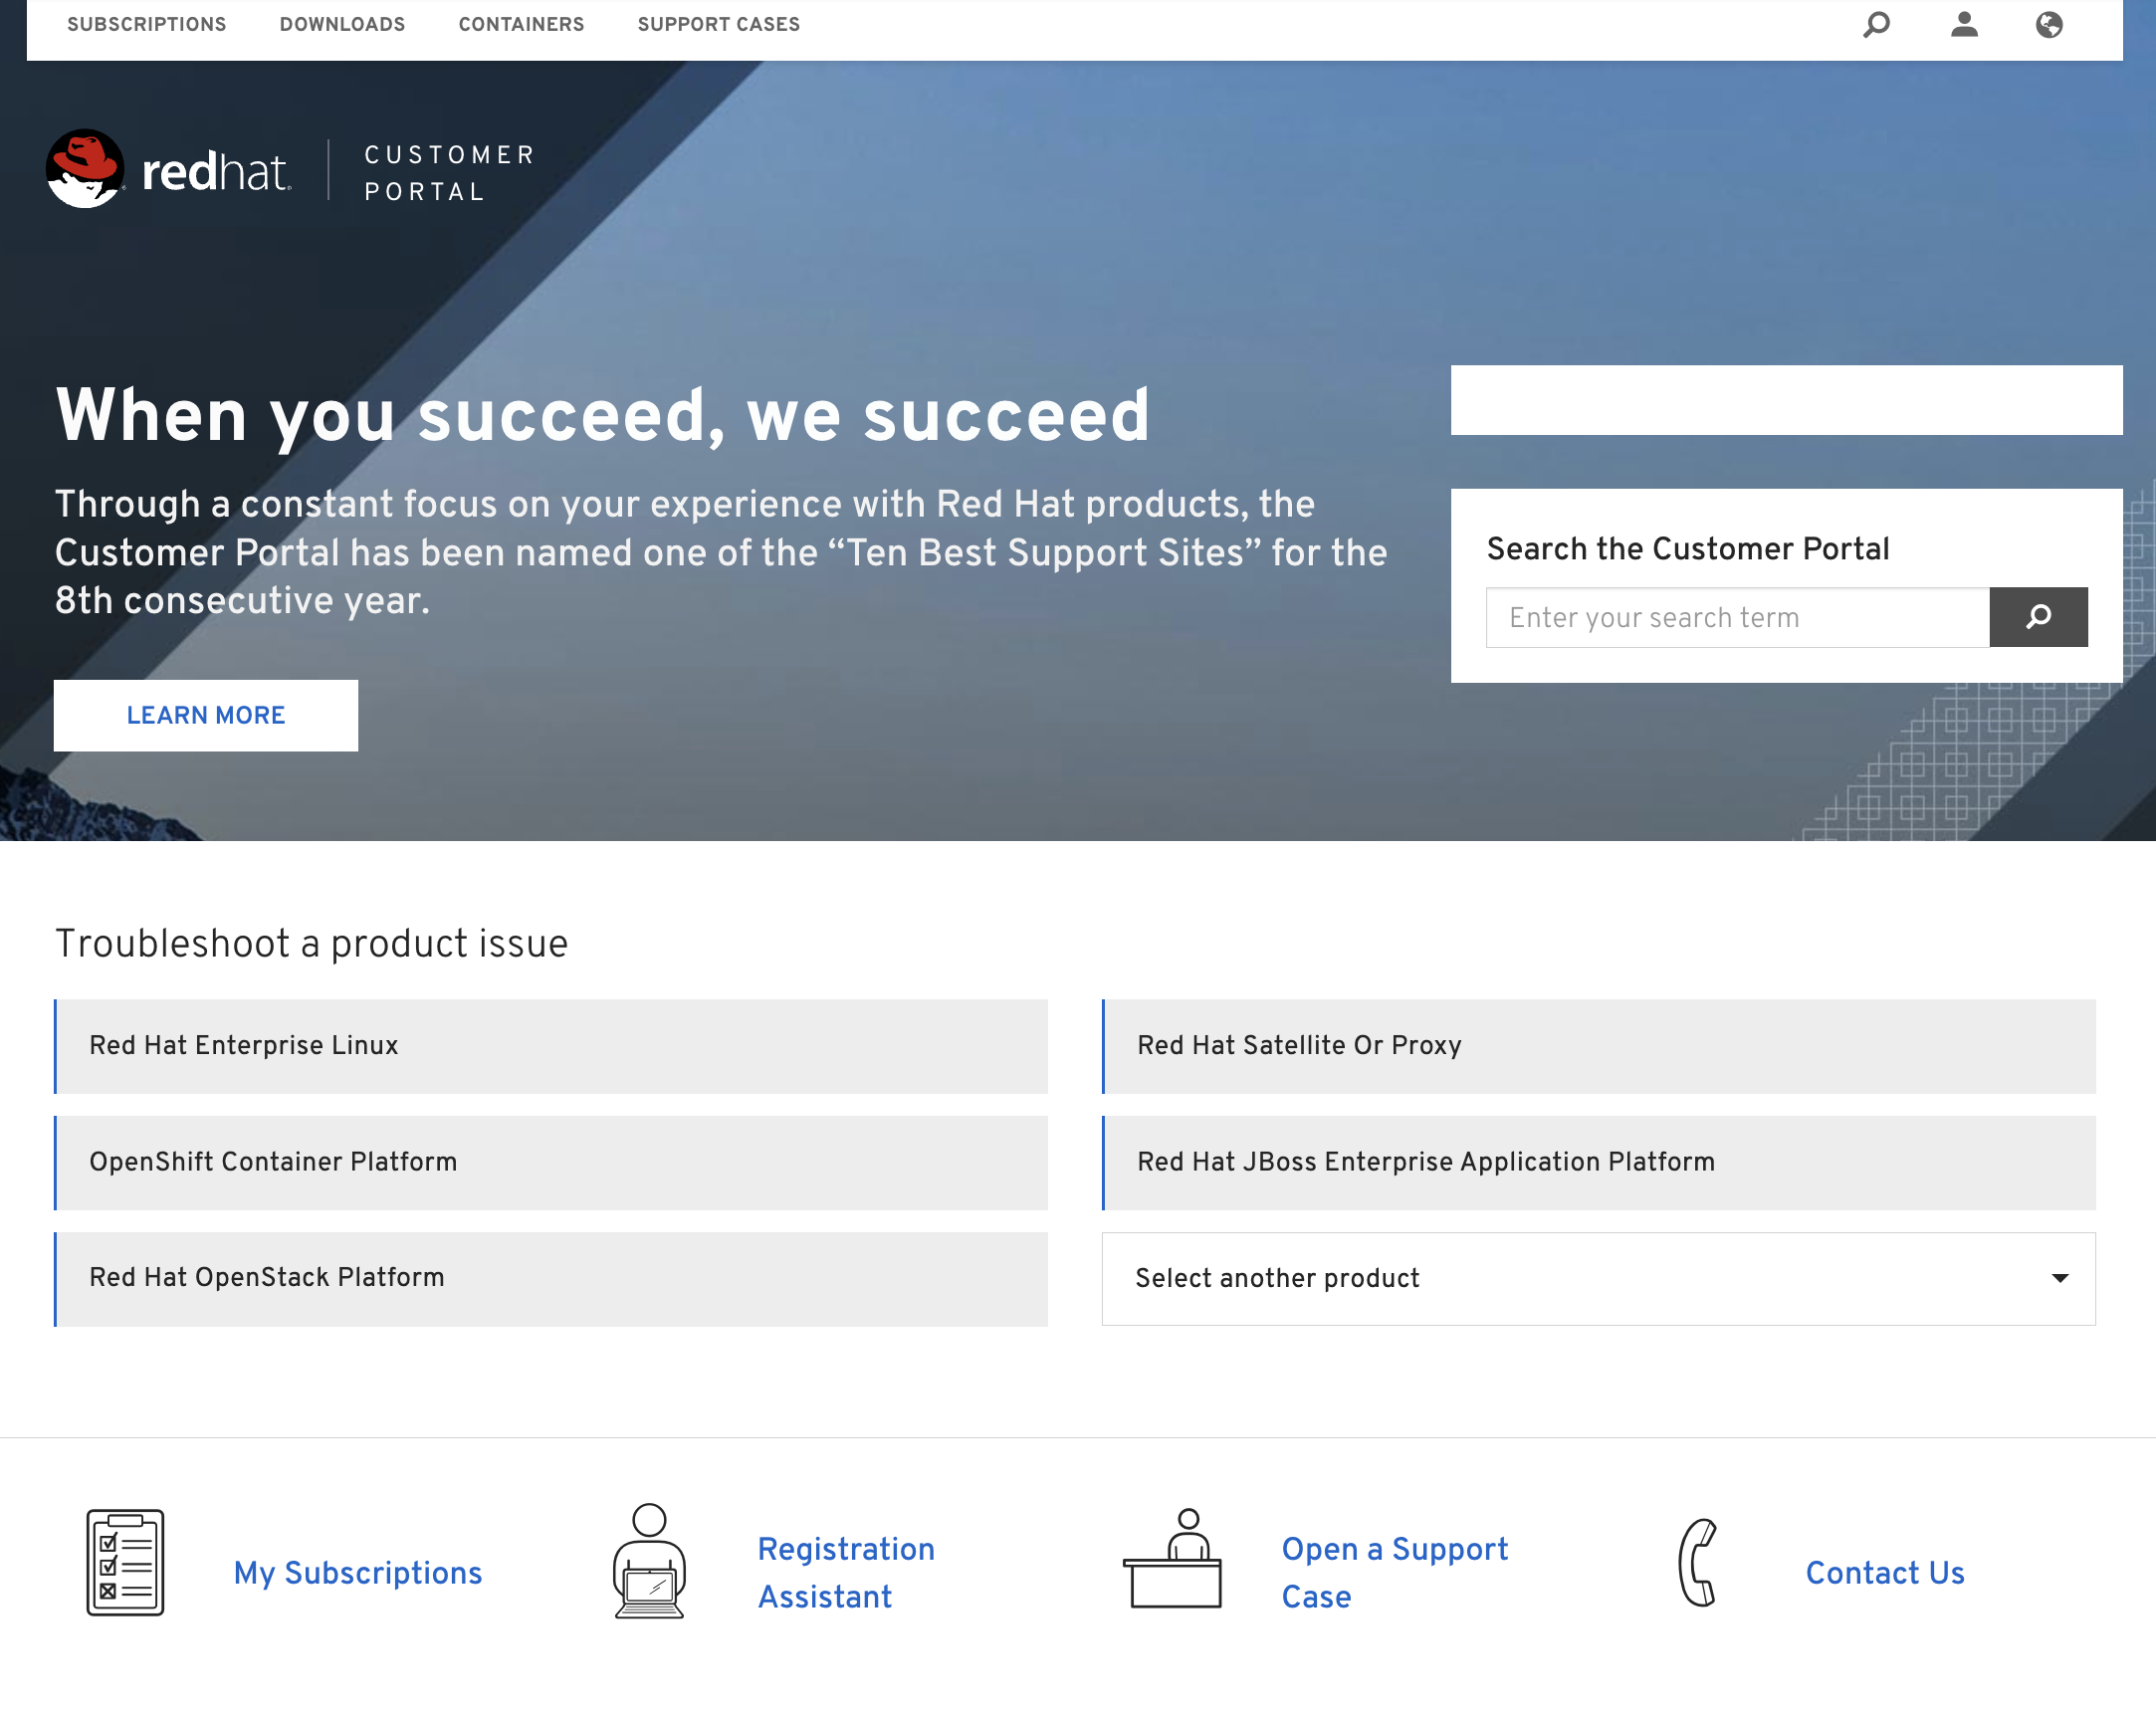Select OpenShift Container Platform troubleshooting
Viewport: 2156px width, 1714px height.
(x=550, y=1163)
